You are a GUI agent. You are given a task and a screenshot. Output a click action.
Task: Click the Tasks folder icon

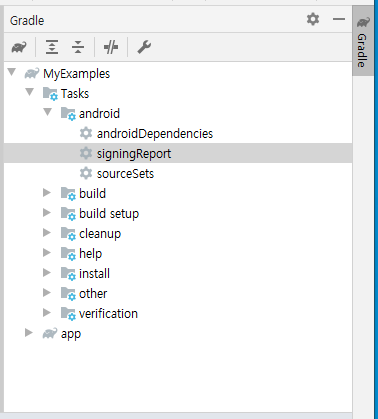(x=50, y=94)
